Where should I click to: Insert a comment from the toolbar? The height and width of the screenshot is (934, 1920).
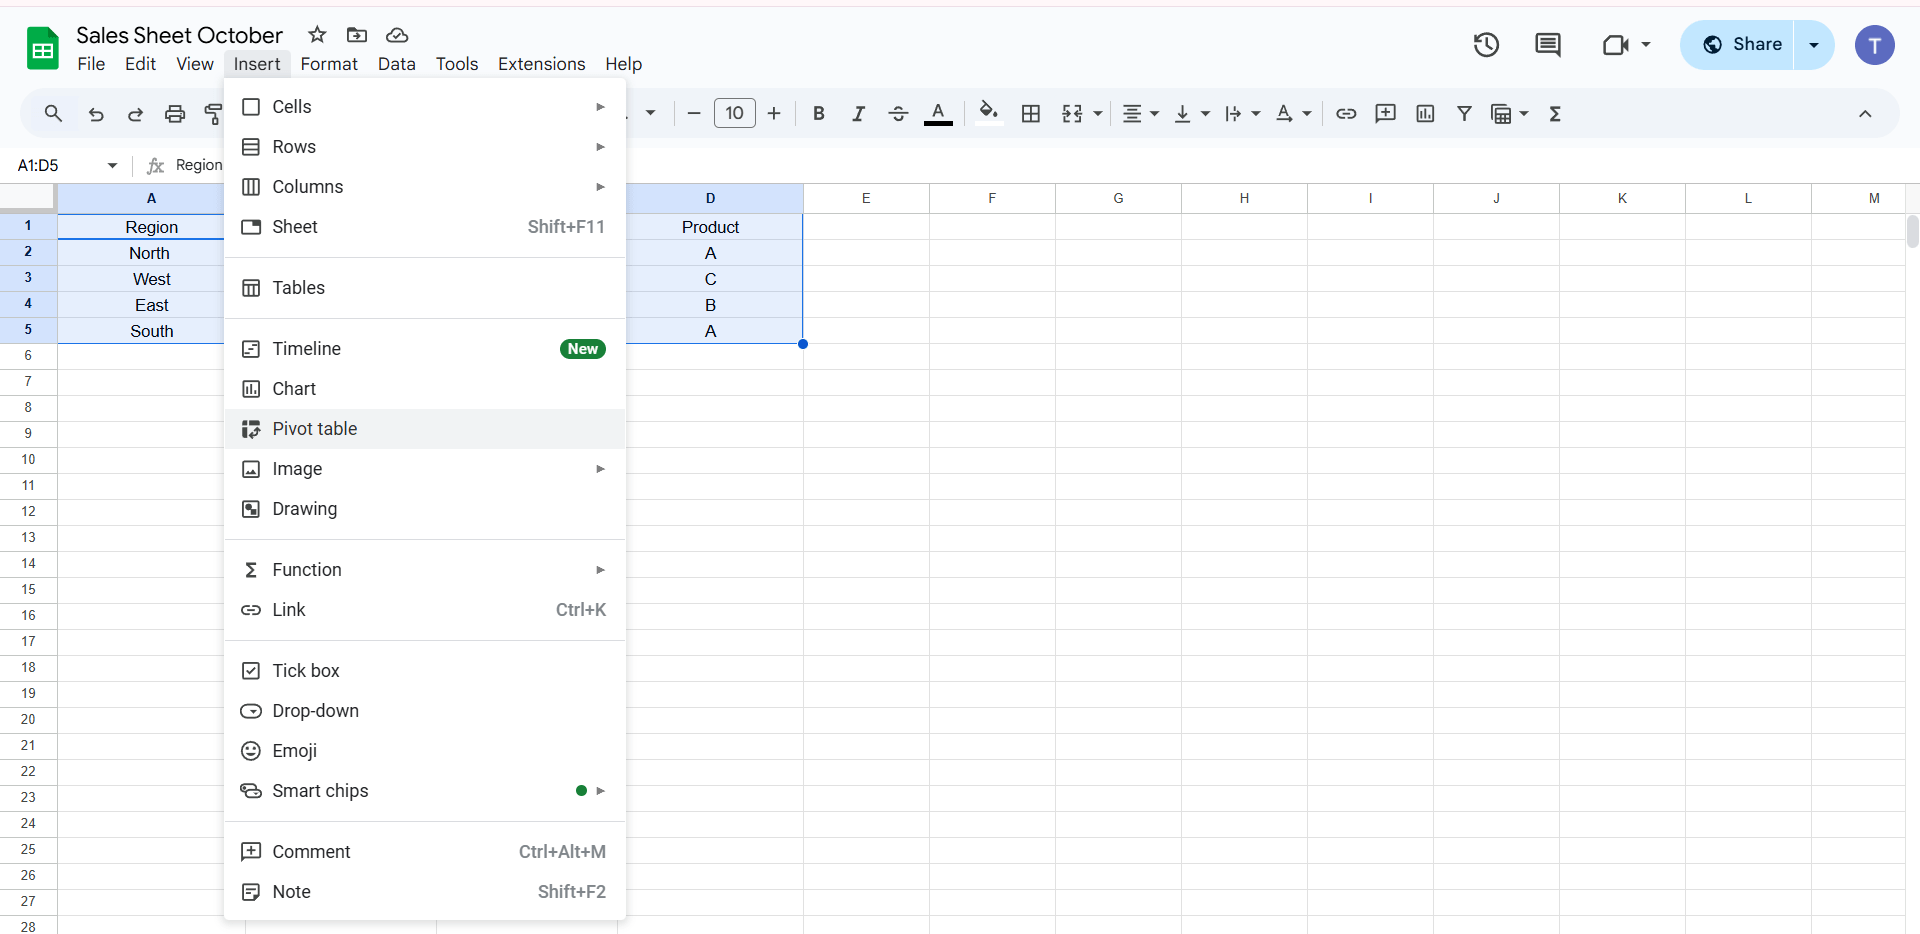[1385, 113]
